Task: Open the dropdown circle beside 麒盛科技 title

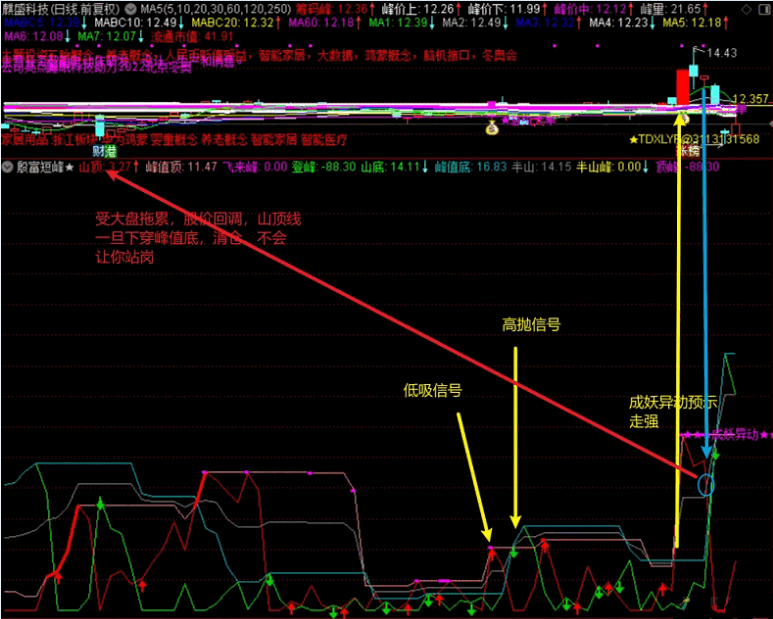Action: (x=130, y=9)
